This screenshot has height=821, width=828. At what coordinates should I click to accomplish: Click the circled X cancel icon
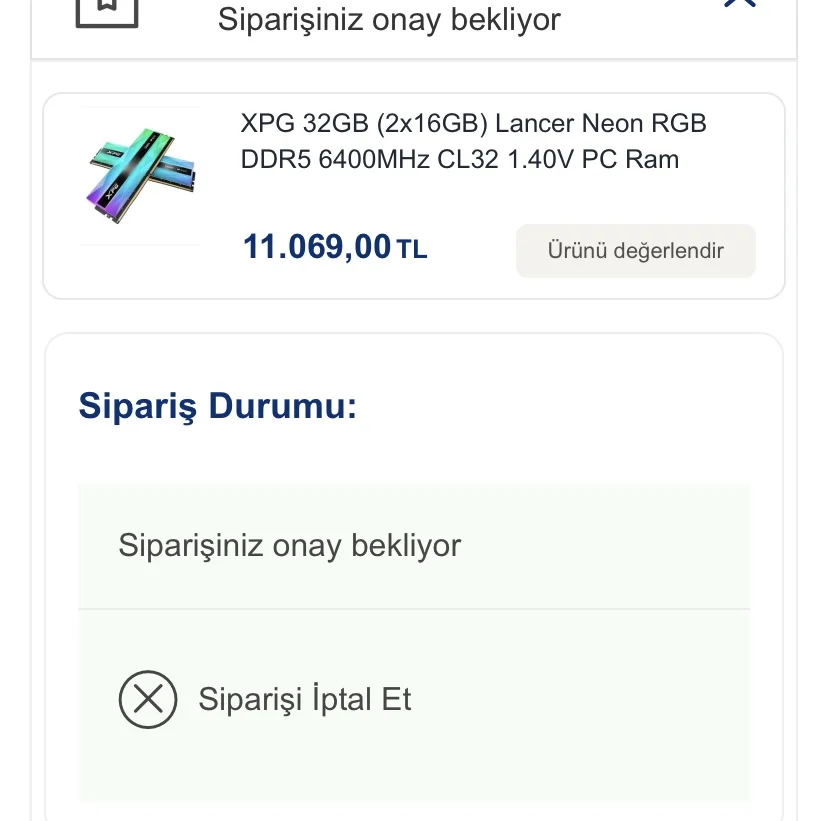[x=148, y=699]
